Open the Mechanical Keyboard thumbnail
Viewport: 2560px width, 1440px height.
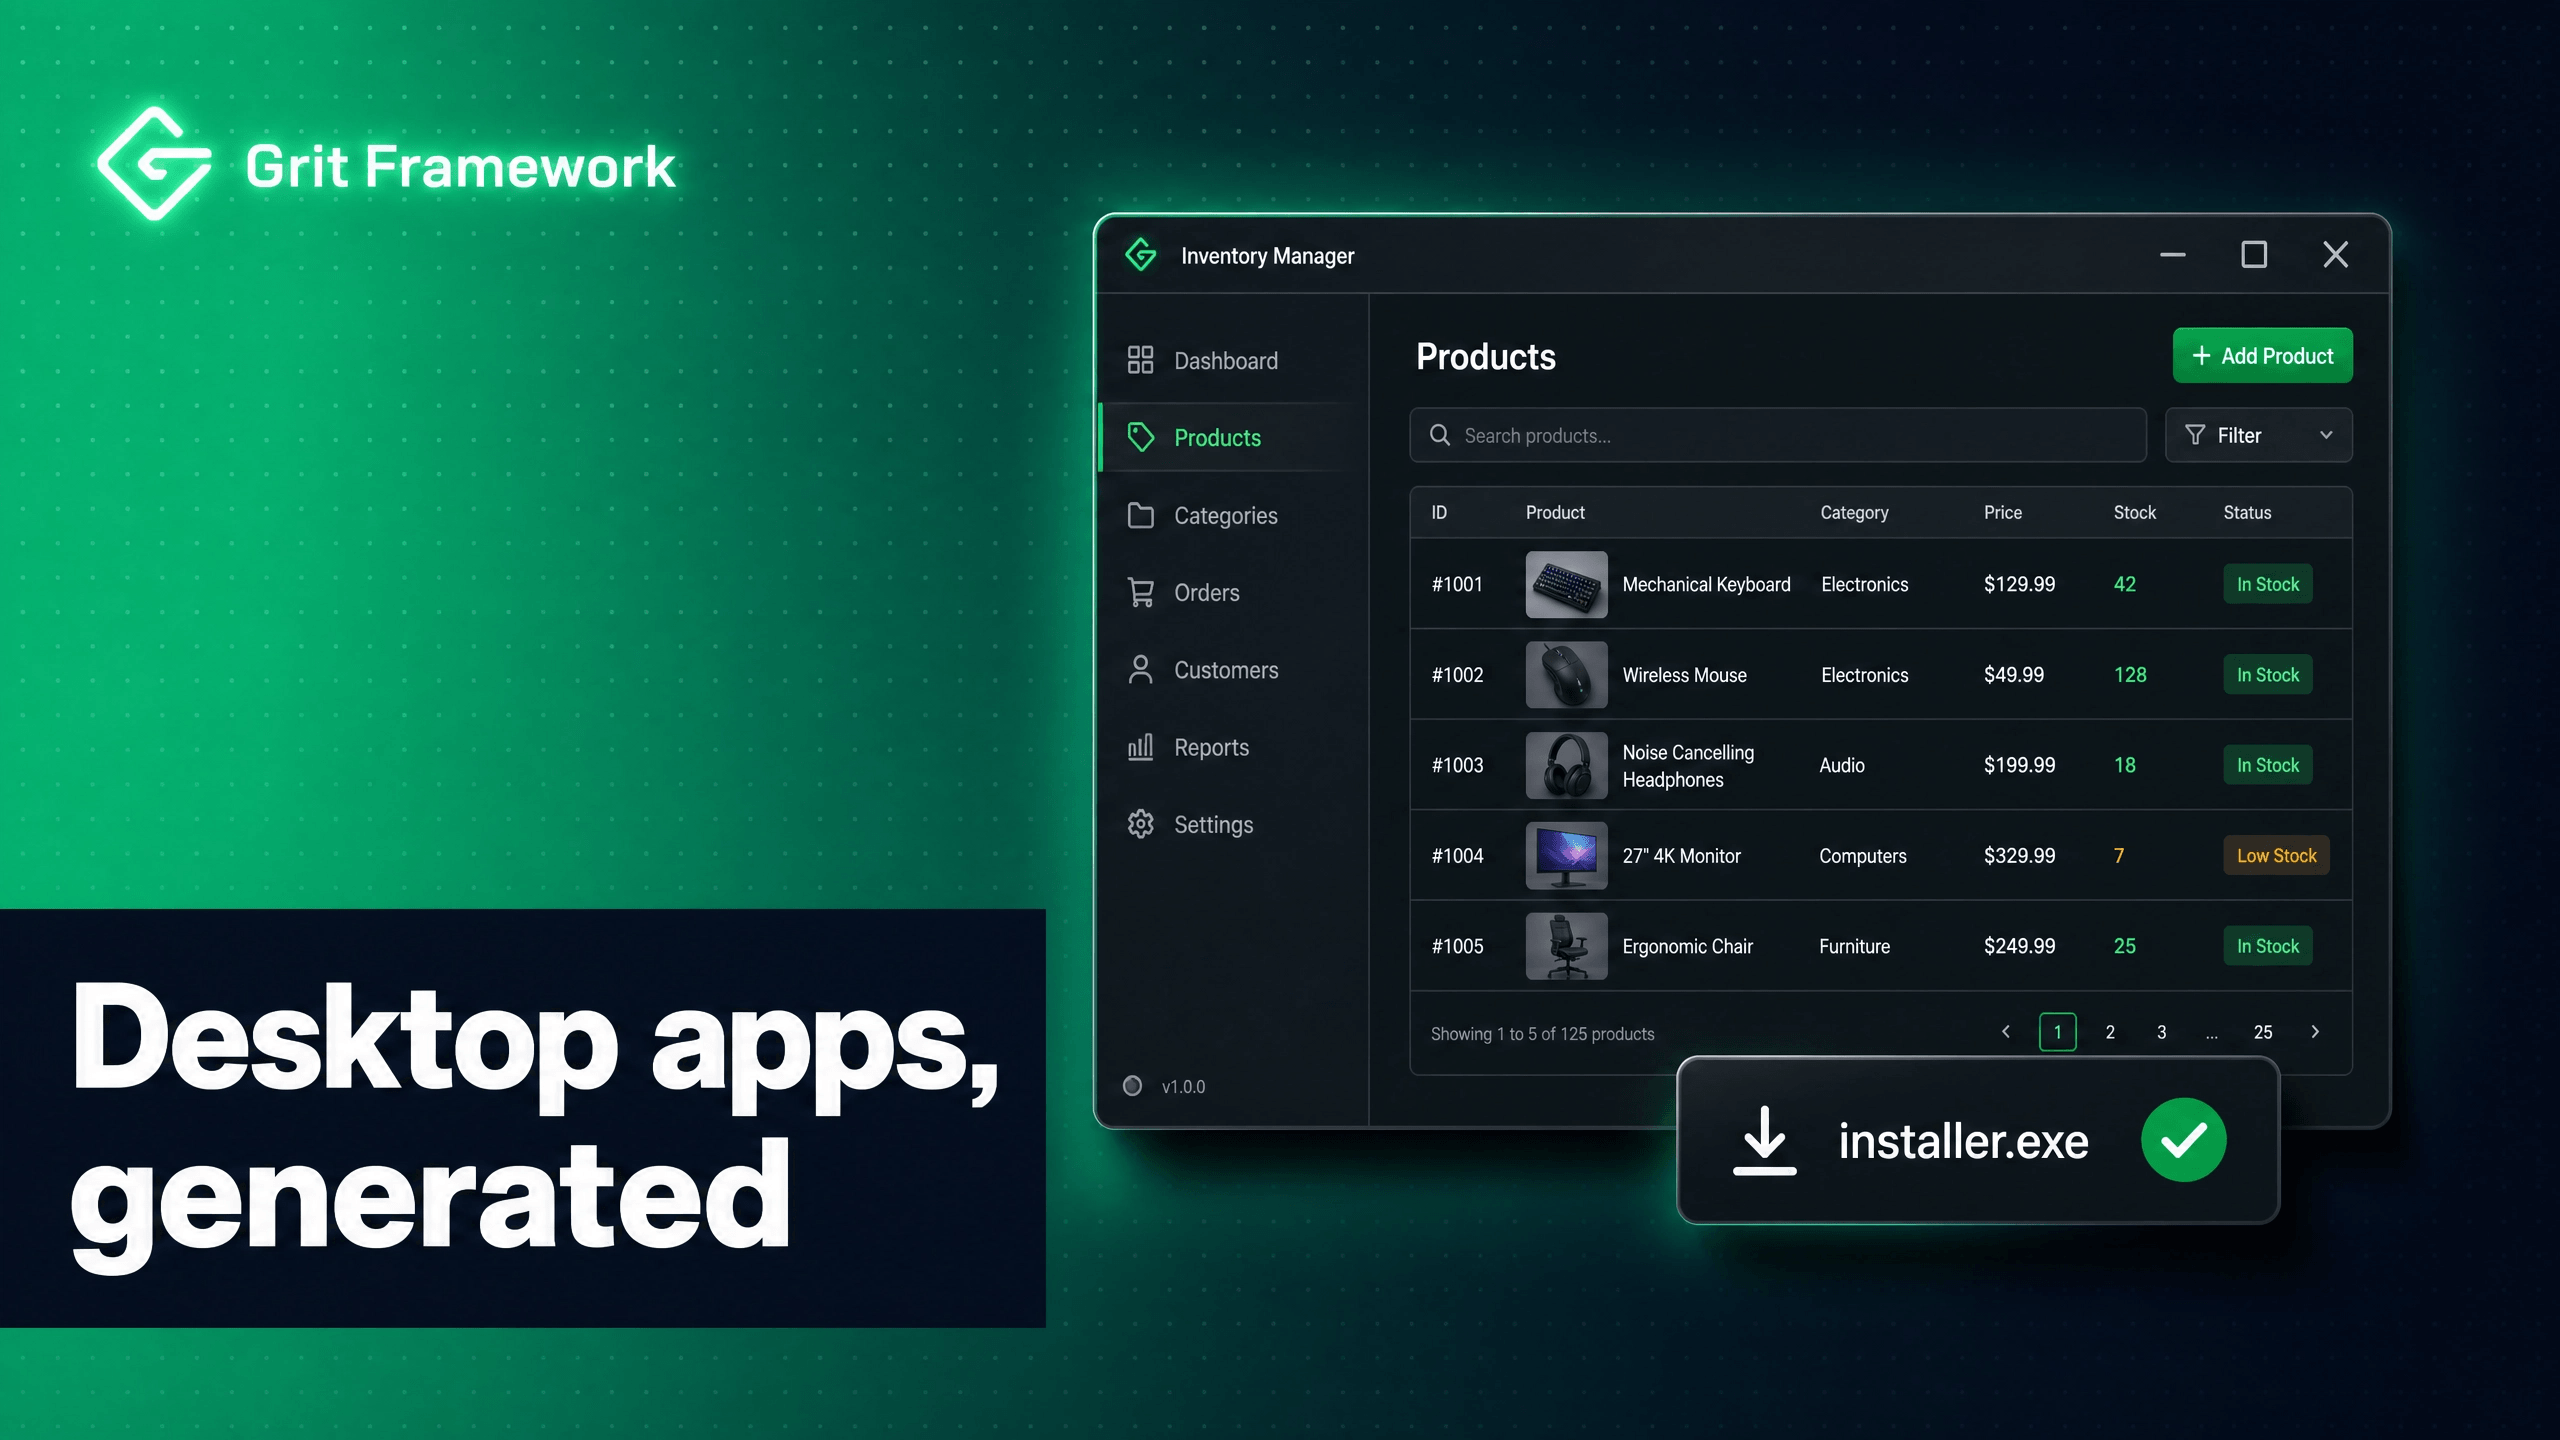tap(1566, 584)
